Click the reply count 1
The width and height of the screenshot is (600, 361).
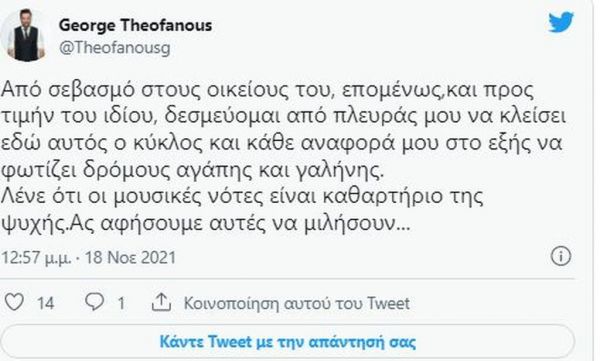121,304
